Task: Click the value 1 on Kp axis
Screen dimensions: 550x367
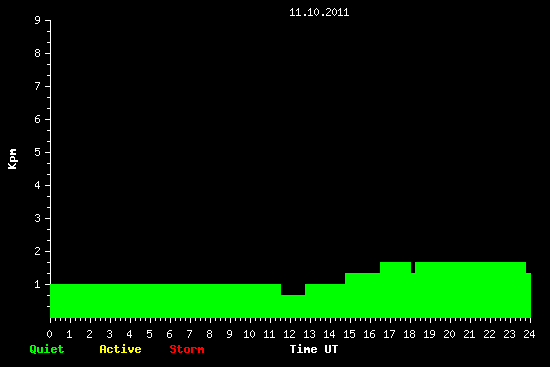Action: [x=38, y=285]
